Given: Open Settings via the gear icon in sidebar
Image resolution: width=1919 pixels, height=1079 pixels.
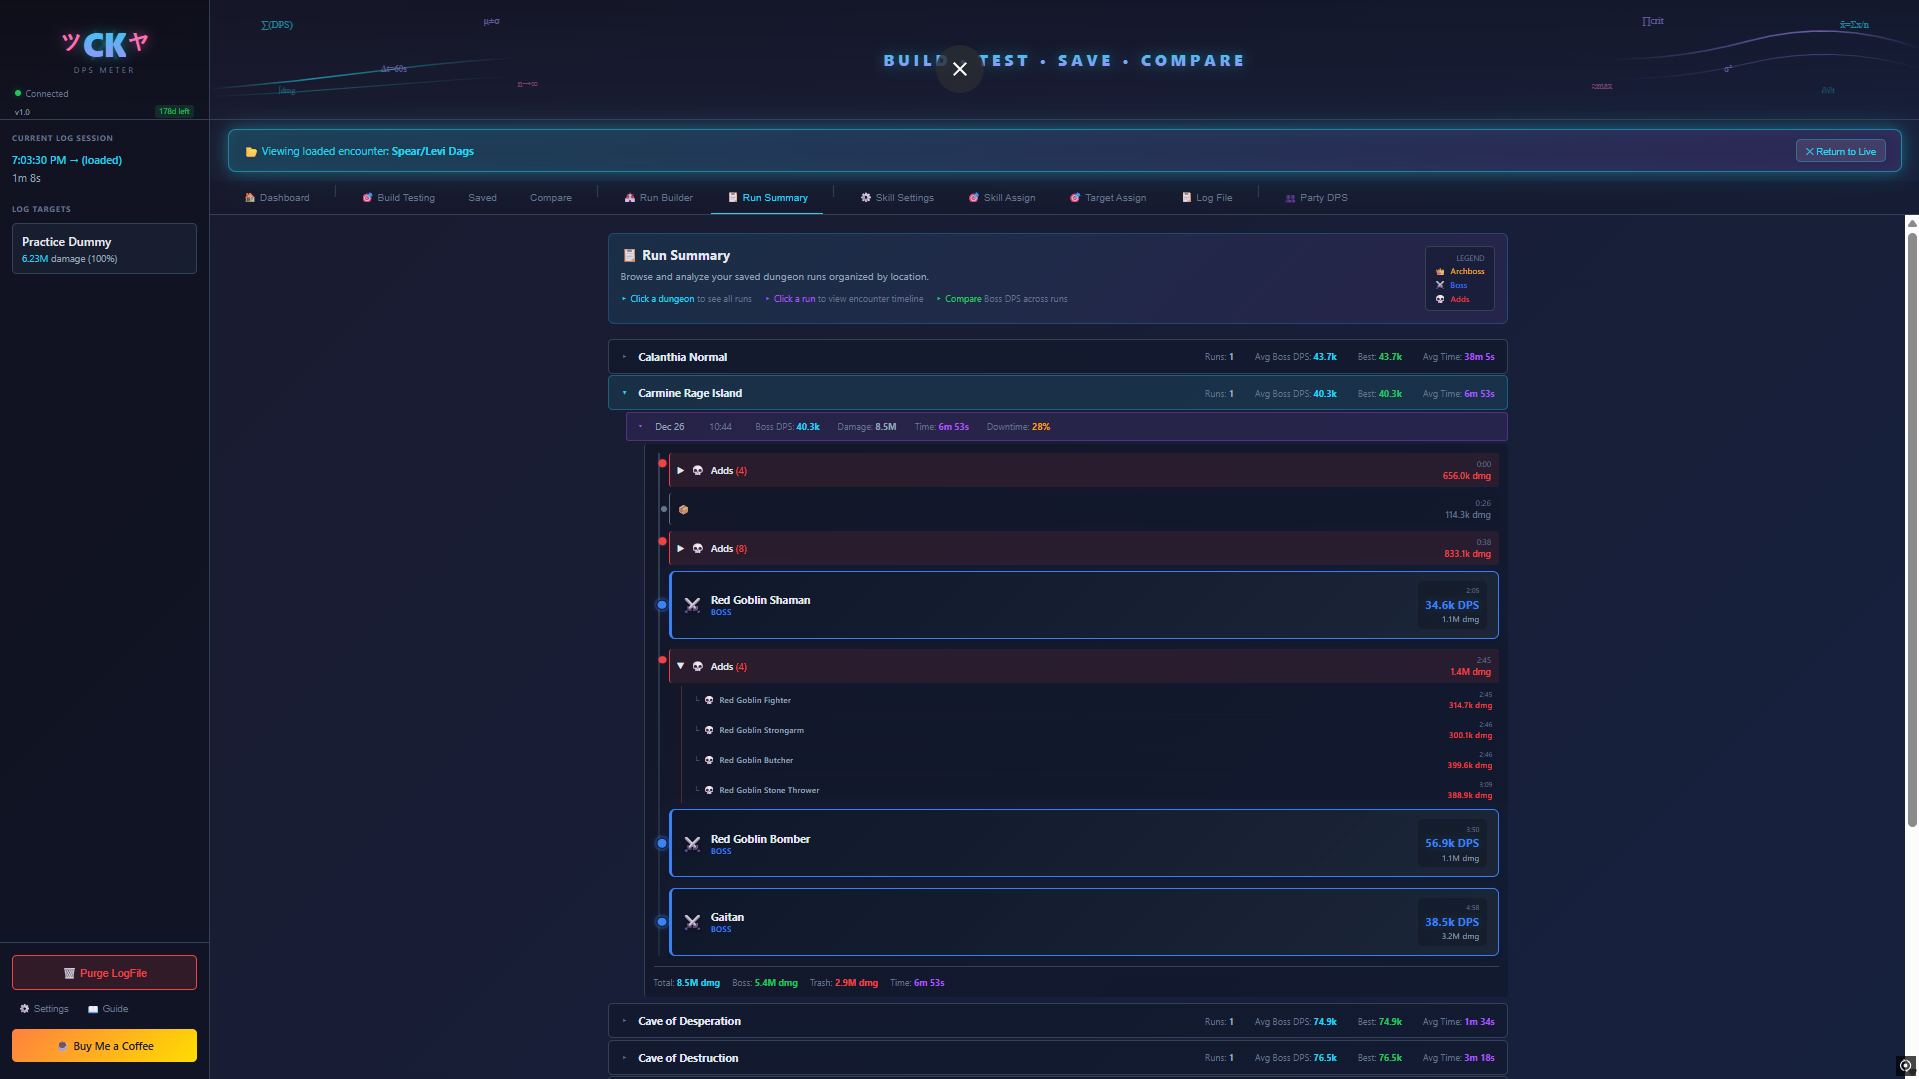Looking at the screenshot, I should [x=25, y=1009].
